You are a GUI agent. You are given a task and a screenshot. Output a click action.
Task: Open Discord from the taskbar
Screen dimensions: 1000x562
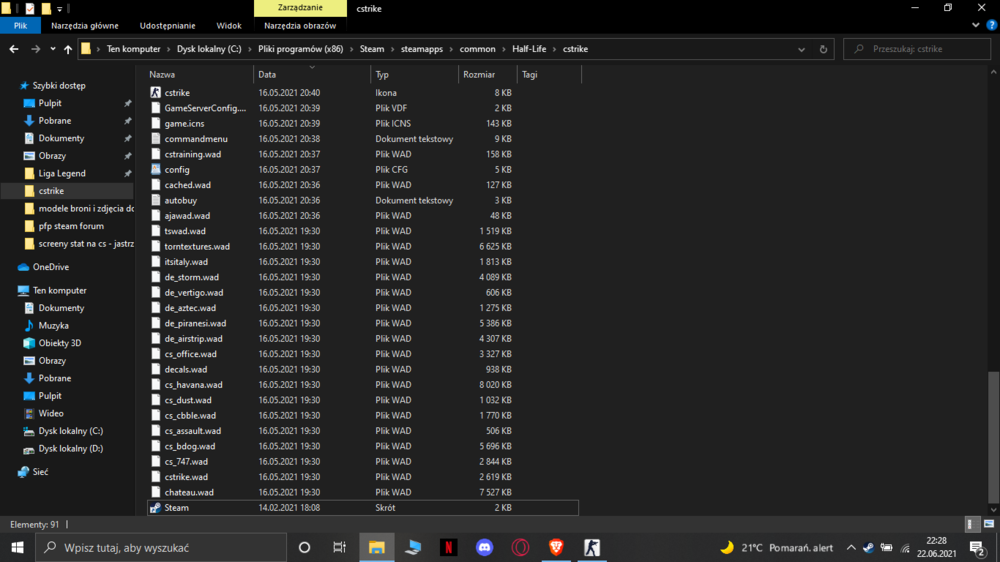click(484, 547)
